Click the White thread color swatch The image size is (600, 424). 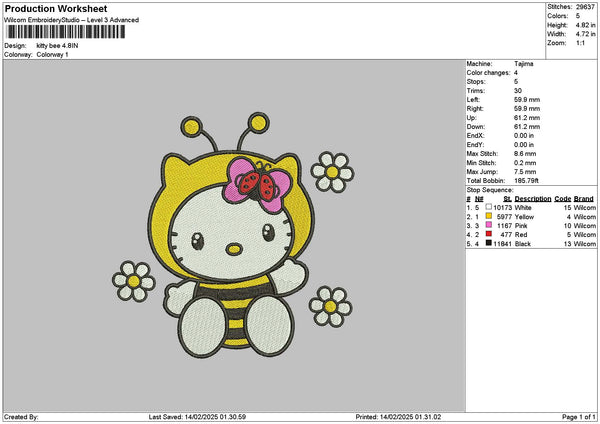(x=489, y=207)
